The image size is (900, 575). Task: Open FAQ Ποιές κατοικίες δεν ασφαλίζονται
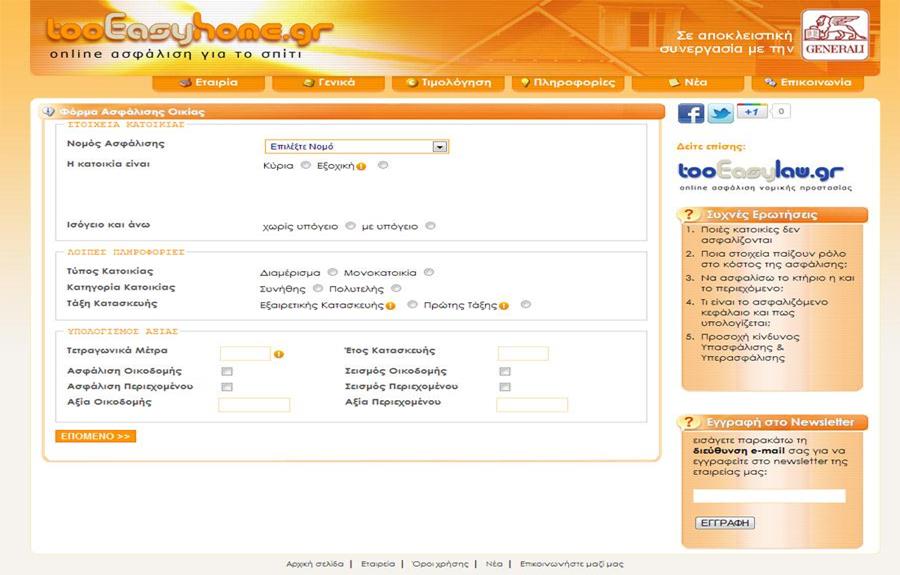(x=750, y=235)
